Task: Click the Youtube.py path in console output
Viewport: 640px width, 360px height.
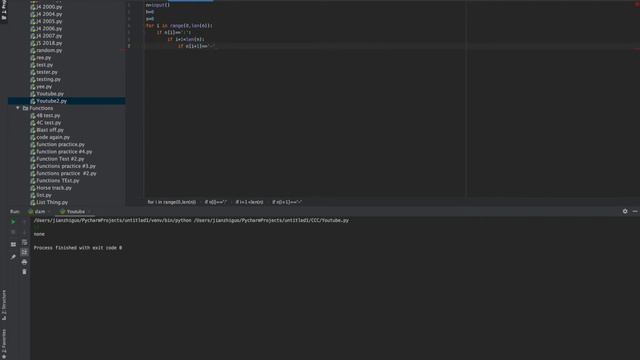Action: point(271,220)
